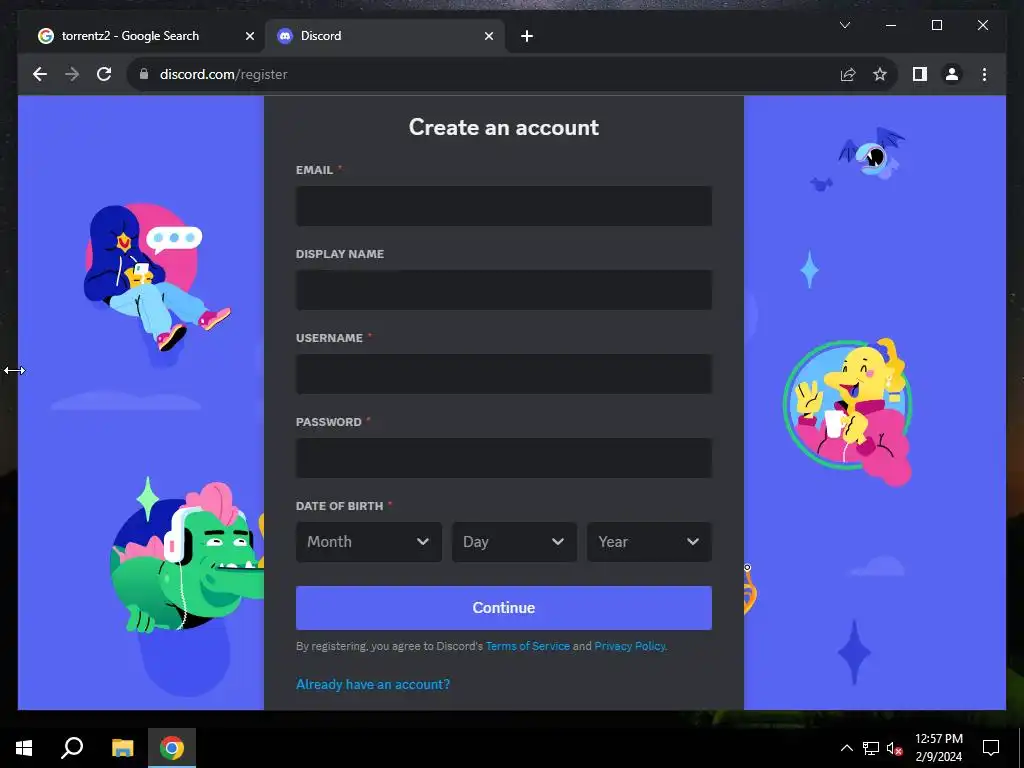Maximize the Chrome window
Screen dimensions: 1024x768
936,25
